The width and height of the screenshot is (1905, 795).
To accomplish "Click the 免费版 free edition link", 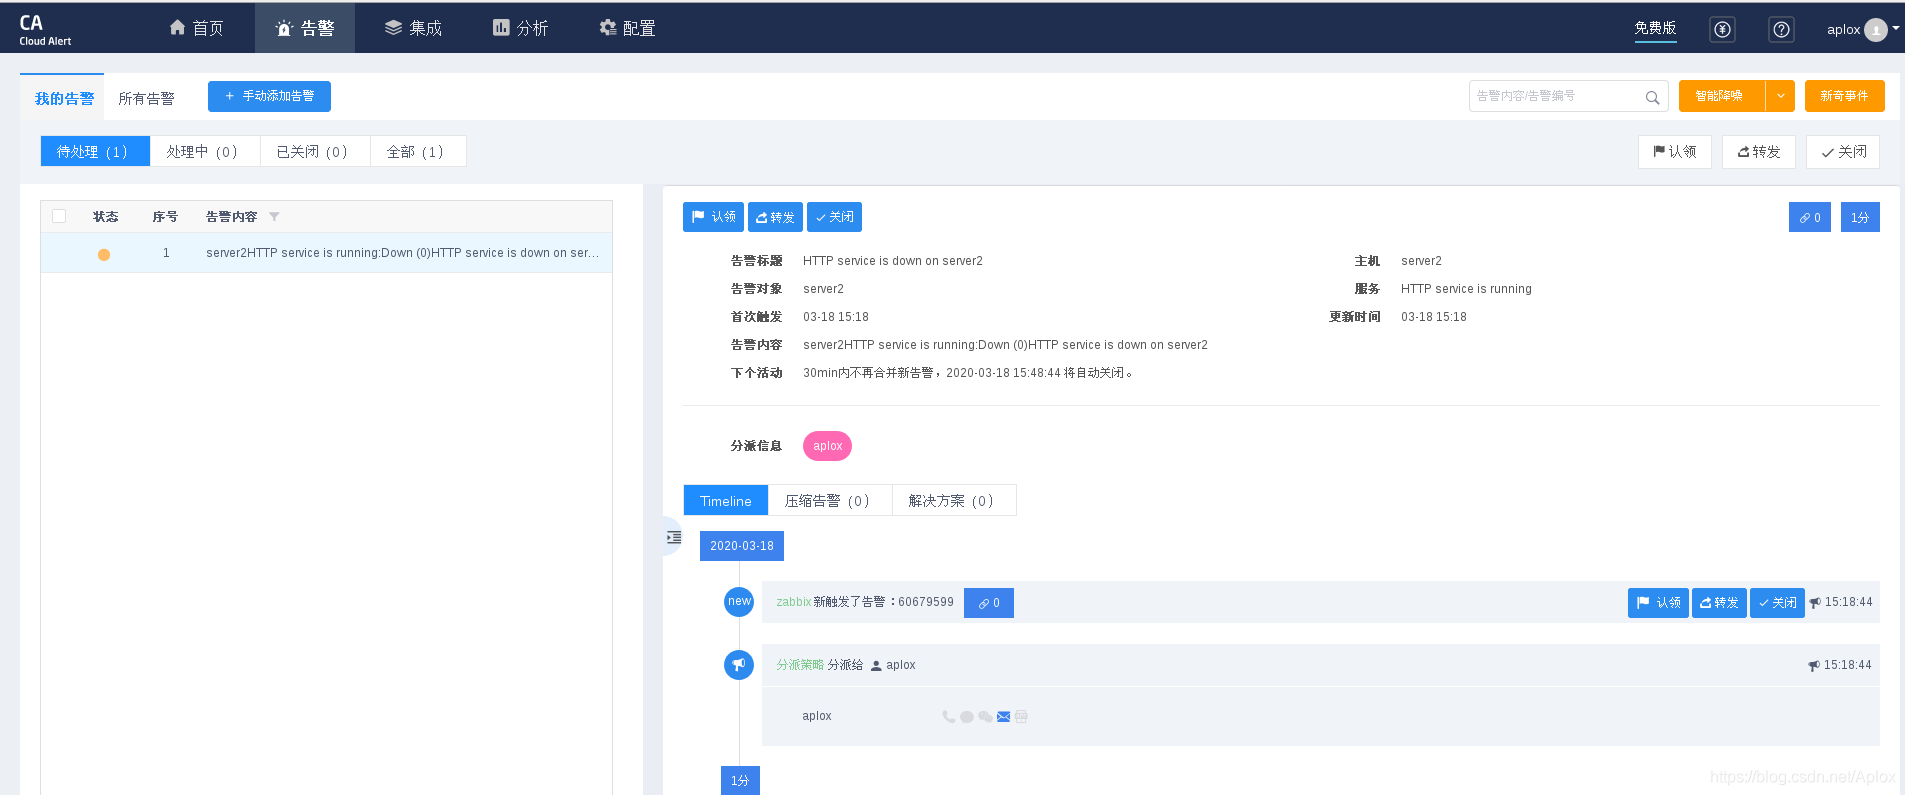I will click(x=1655, y=28).
